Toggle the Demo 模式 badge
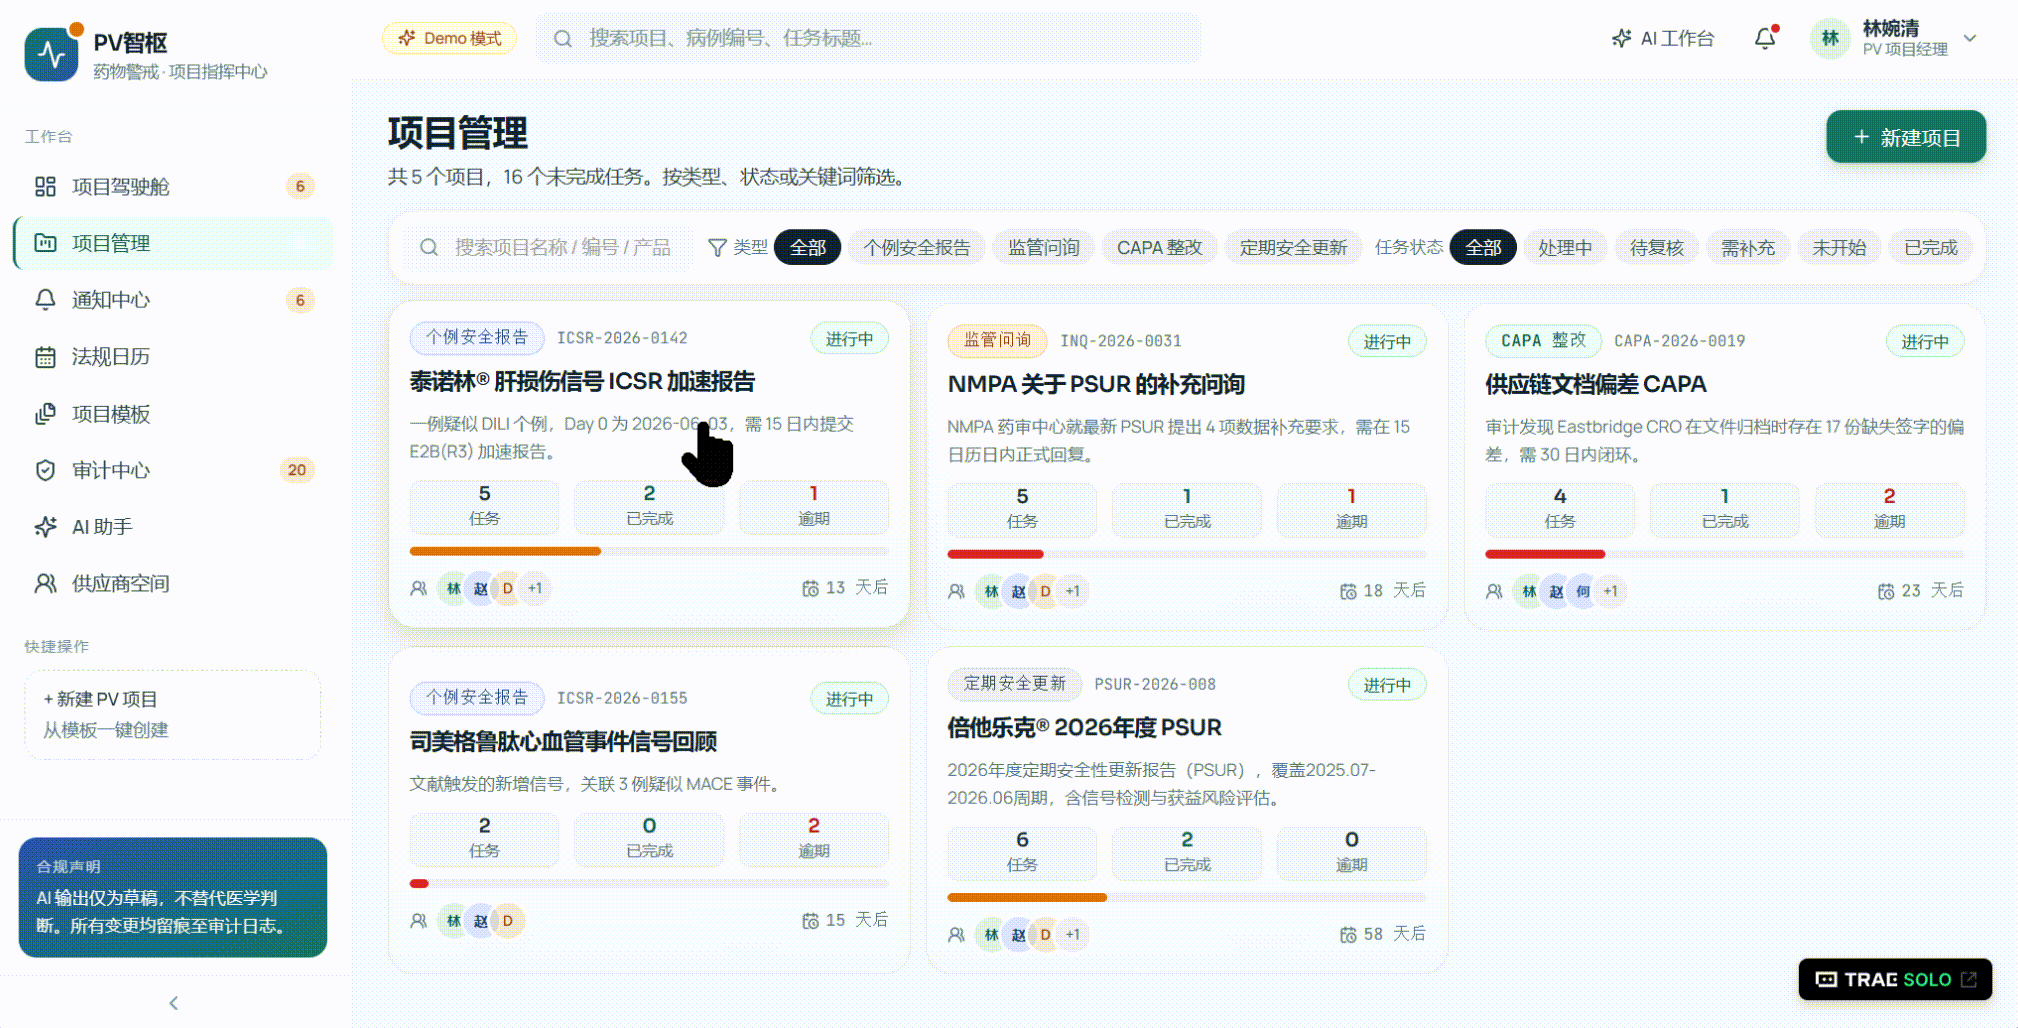Image resolution: width=2018 pixels, height=1028 pixels. point(449,38)
